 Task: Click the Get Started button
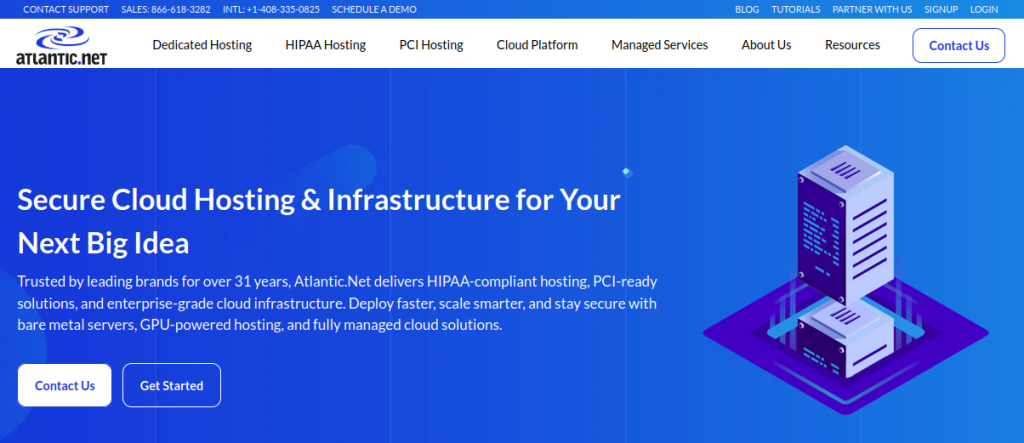point(171,386)
